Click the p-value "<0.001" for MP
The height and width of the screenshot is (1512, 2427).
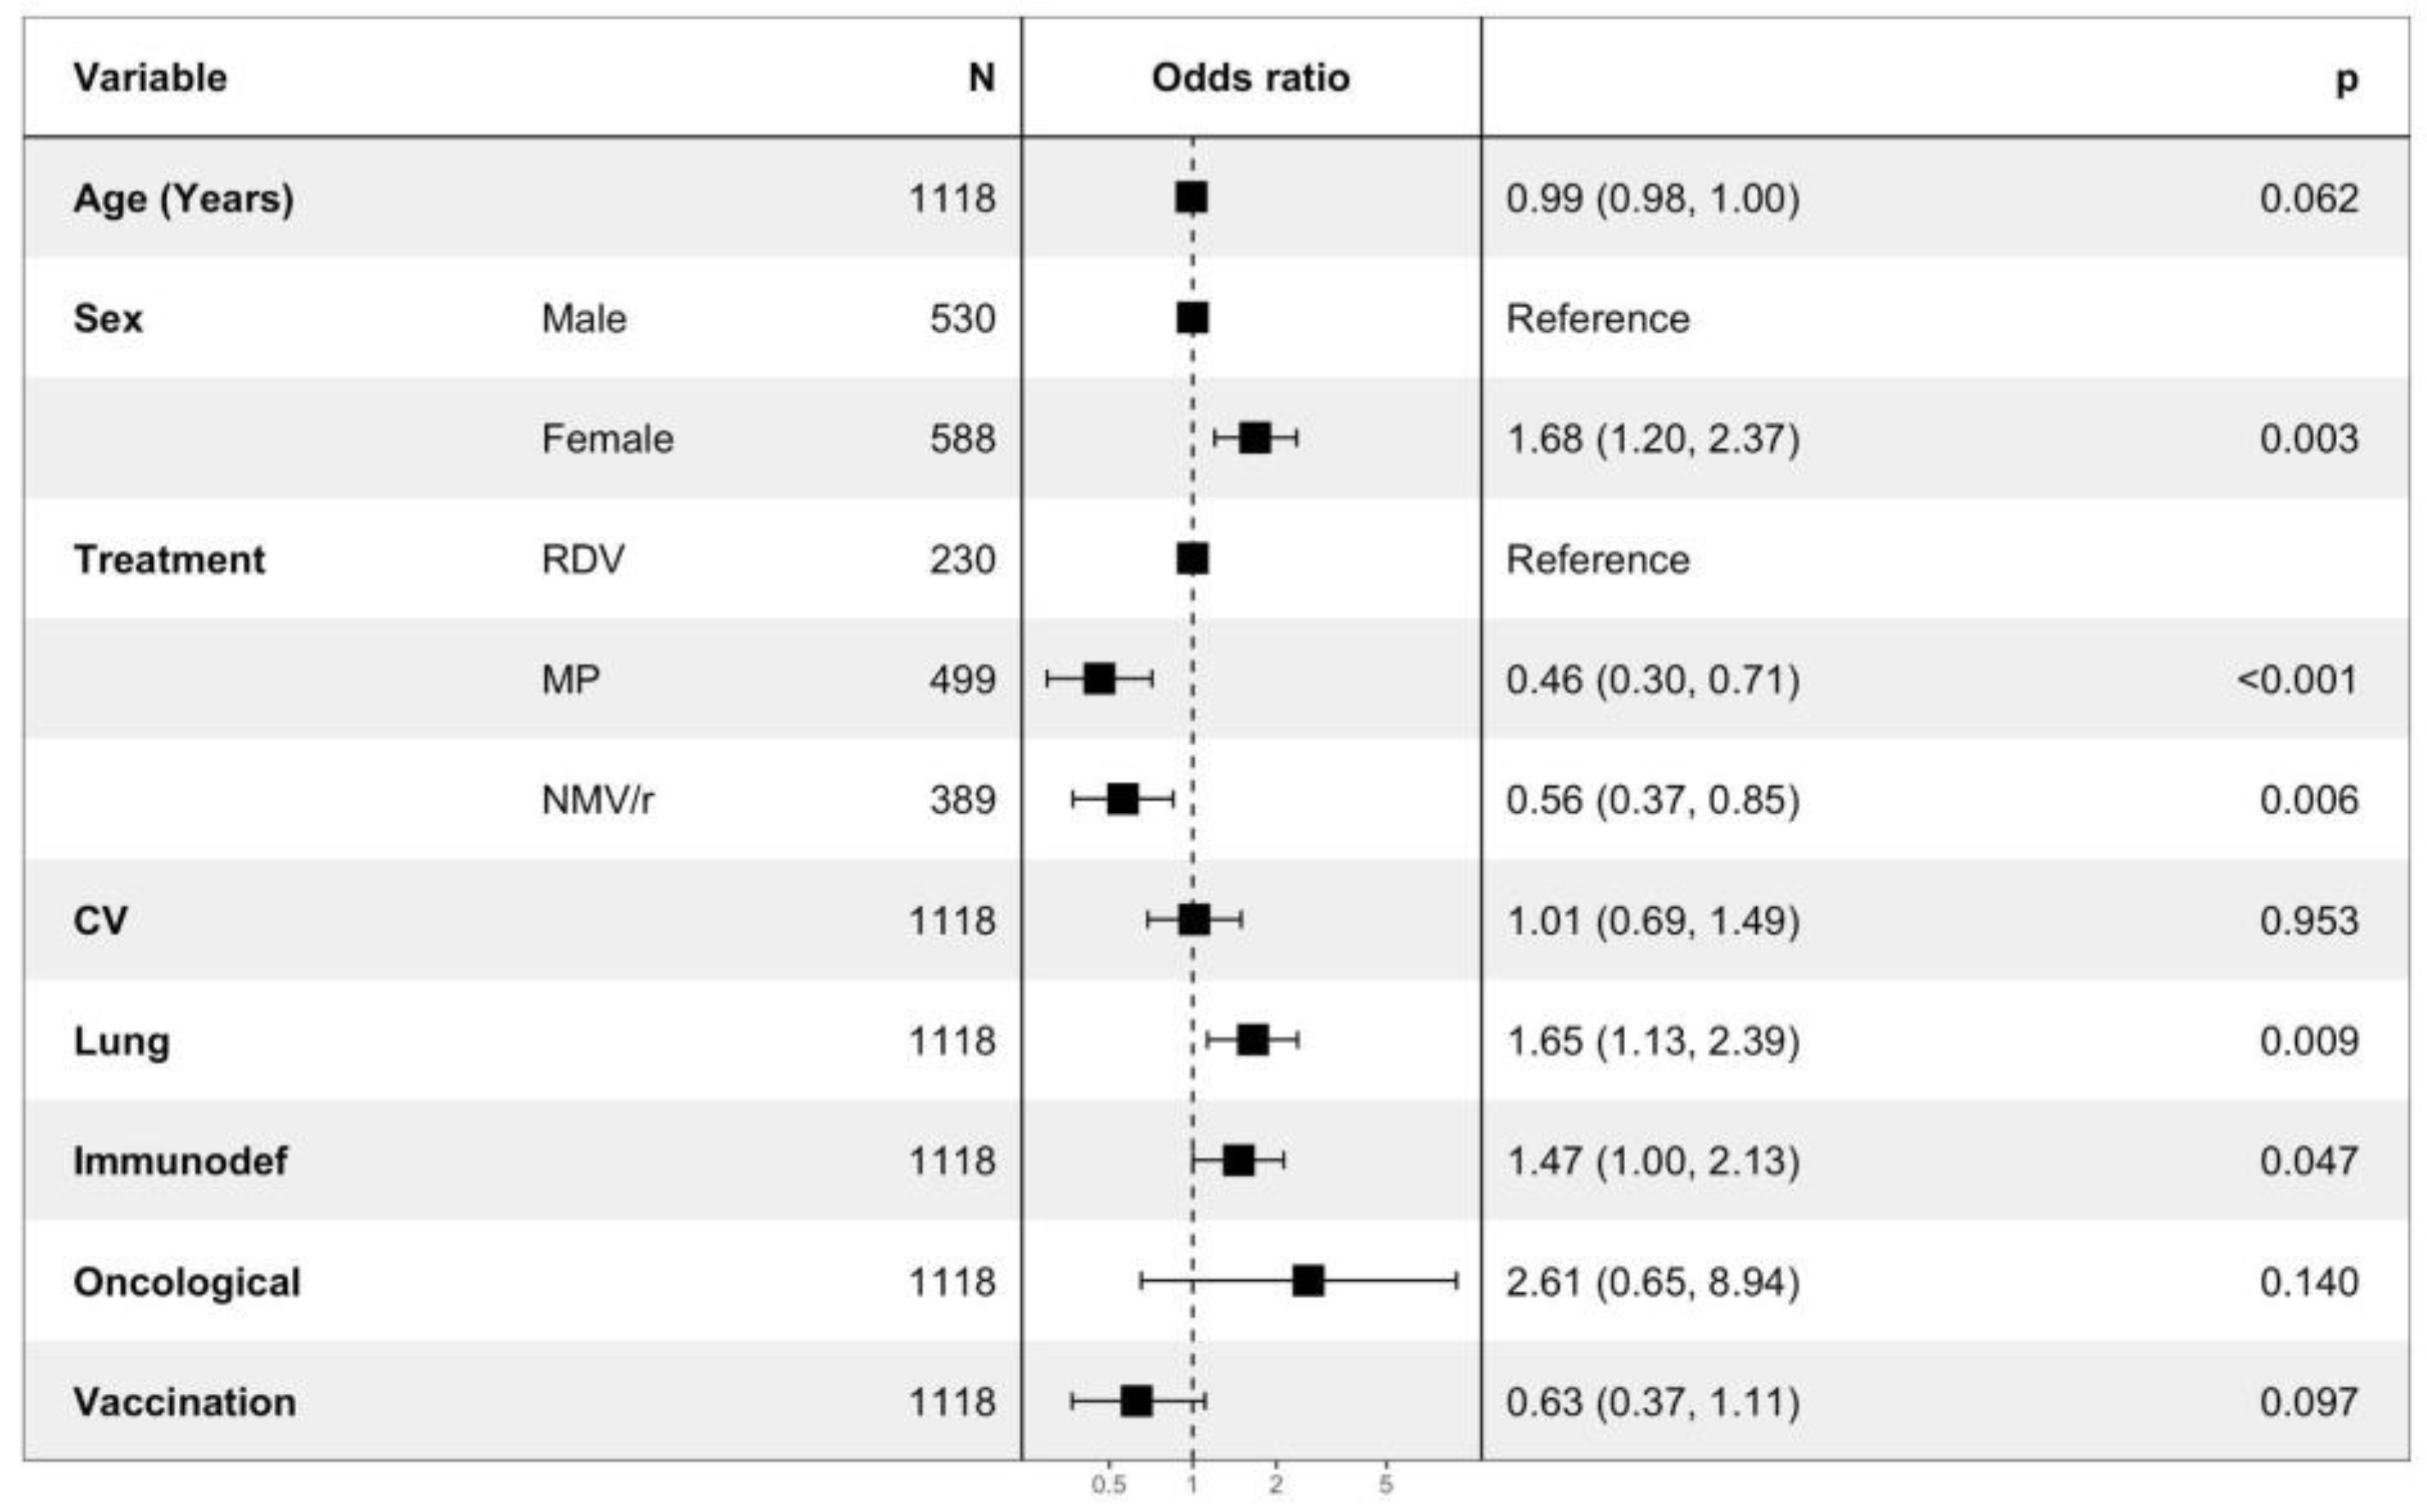pyautogui.click(x=2297, y=680)
